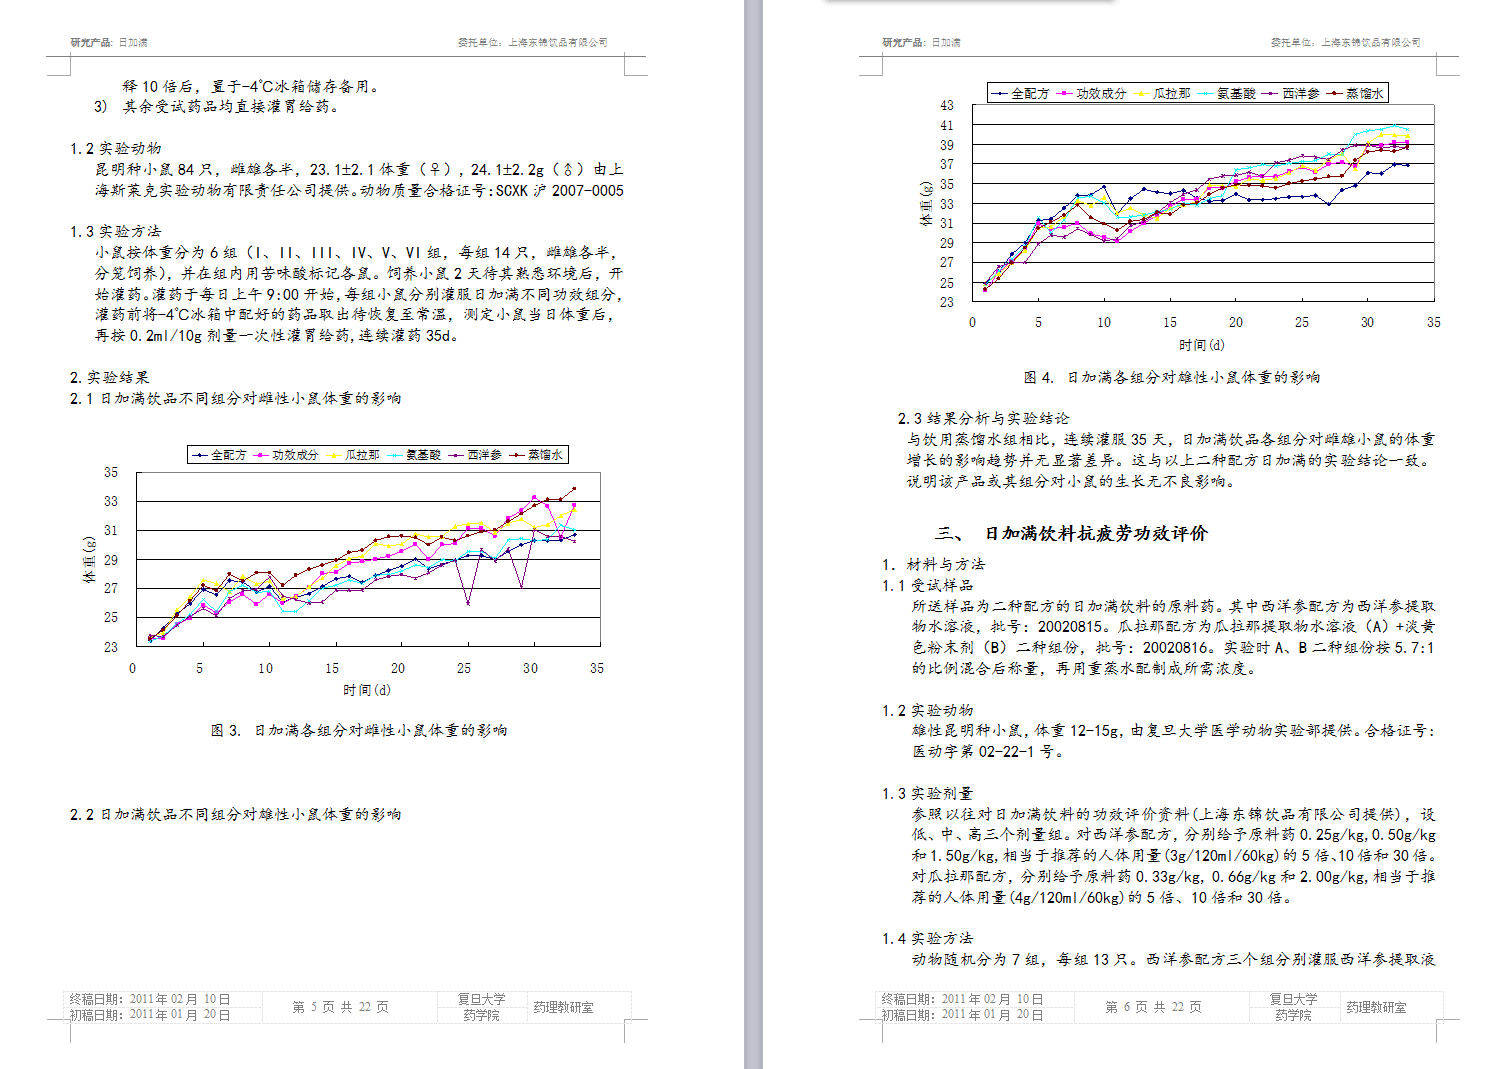
Task: Click footer text '第 5 页 共 22 页'
Action: click(x=341, y=1007)
